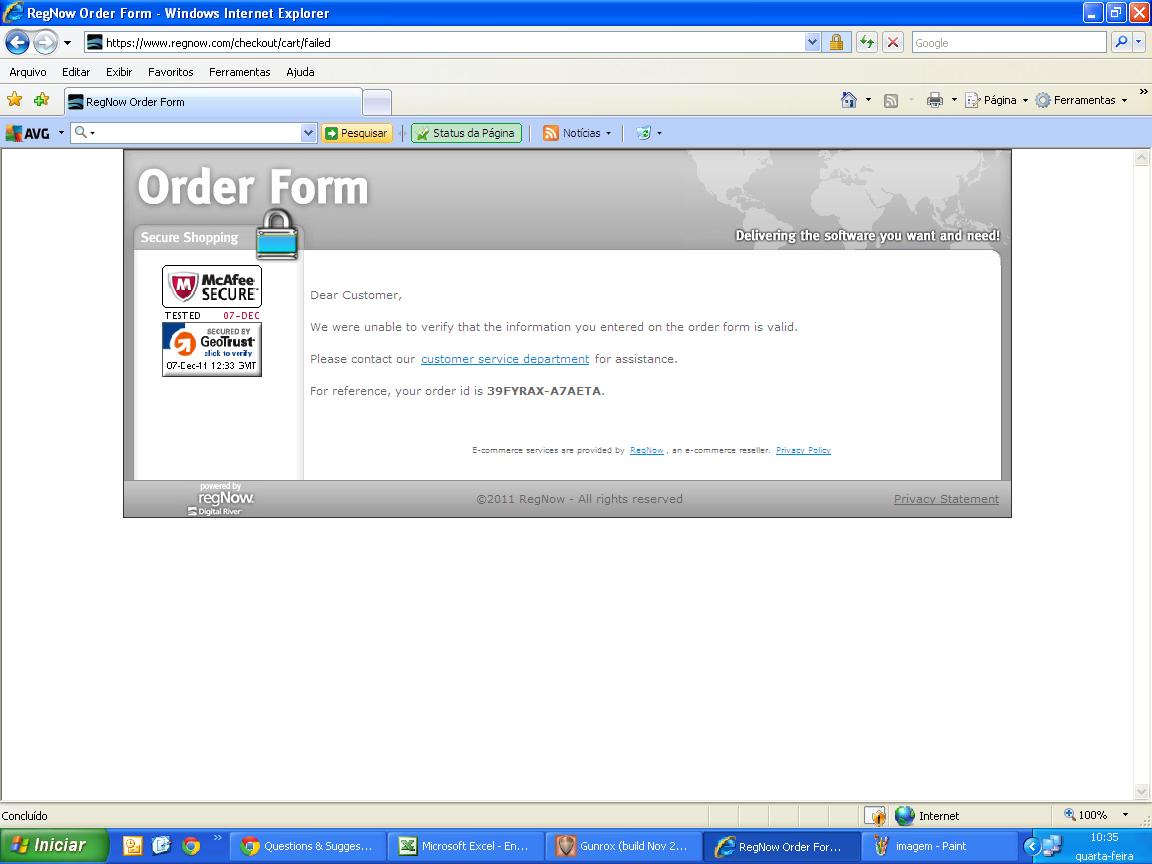
Task: Open the address bar URL dropdown
Action: pyautogui.click(x=812, y=42)
